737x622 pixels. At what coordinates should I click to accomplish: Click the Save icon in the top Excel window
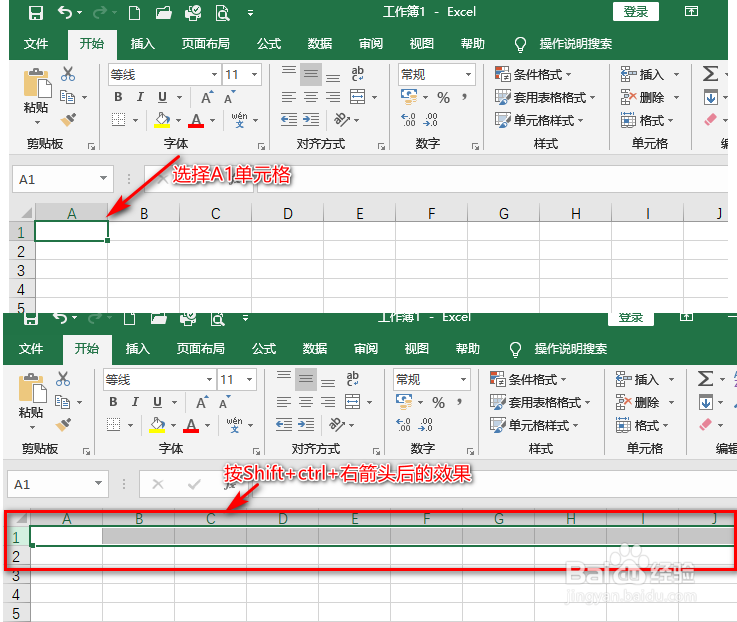tap(36, 13)
